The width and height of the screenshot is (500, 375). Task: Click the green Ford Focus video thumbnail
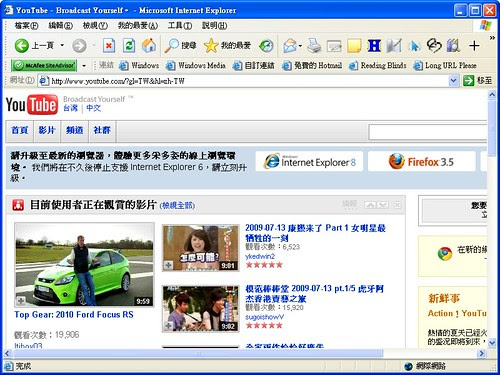[x=84, y=265]
